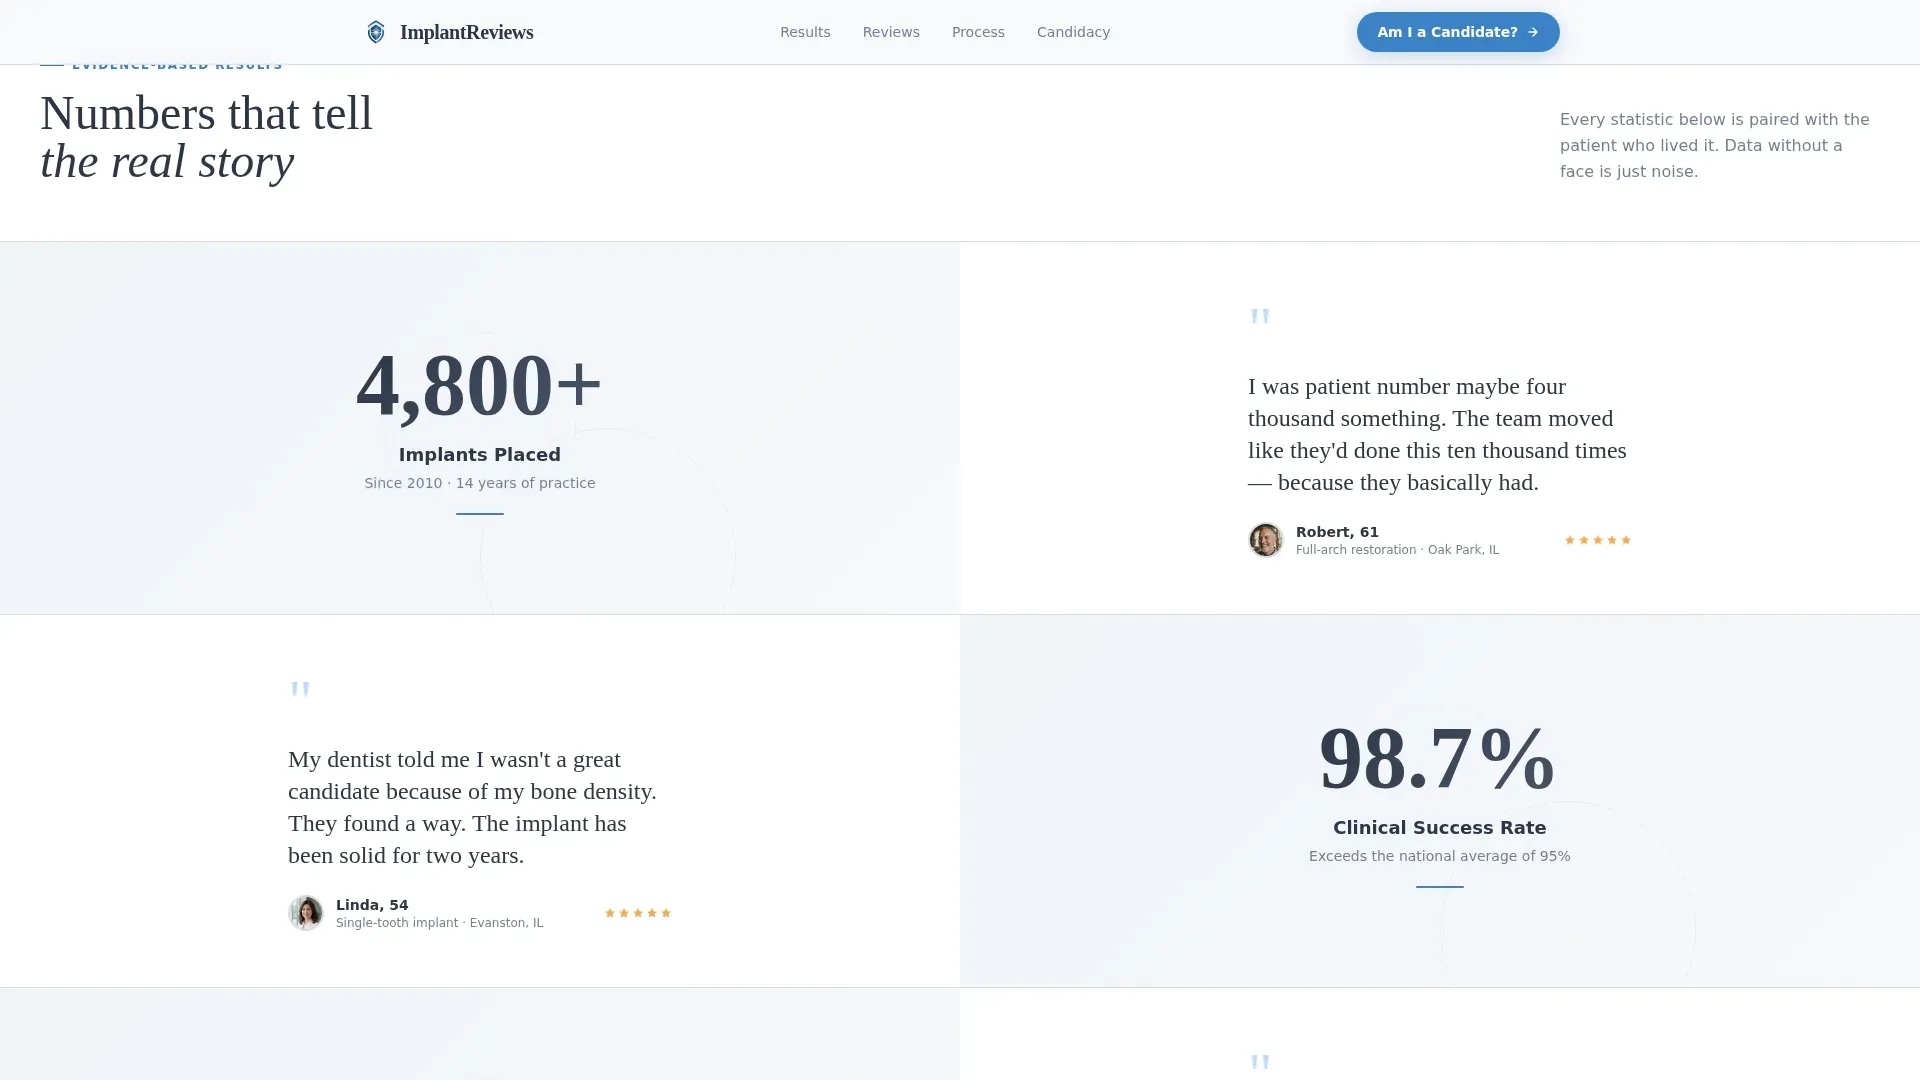
Task: Click the ImplantReviews shield logo icon
Action: tap(376, 32)
